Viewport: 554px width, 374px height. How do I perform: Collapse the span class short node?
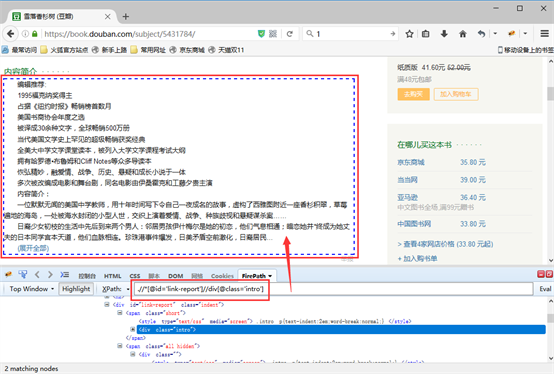click(119, 313)
